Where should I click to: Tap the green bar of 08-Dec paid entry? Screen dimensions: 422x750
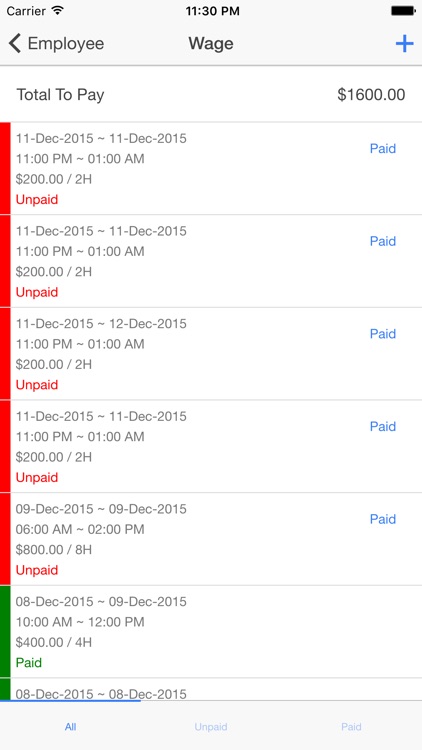point(5,632)
